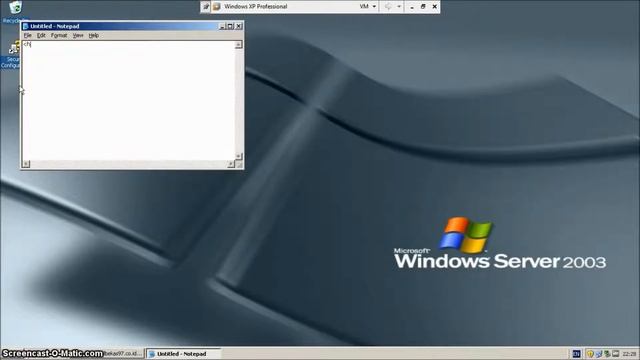The width and height of the screenshot is (640, 360).
Task: Click the Untitled - Notepad taskbar button
Action: 184,354
